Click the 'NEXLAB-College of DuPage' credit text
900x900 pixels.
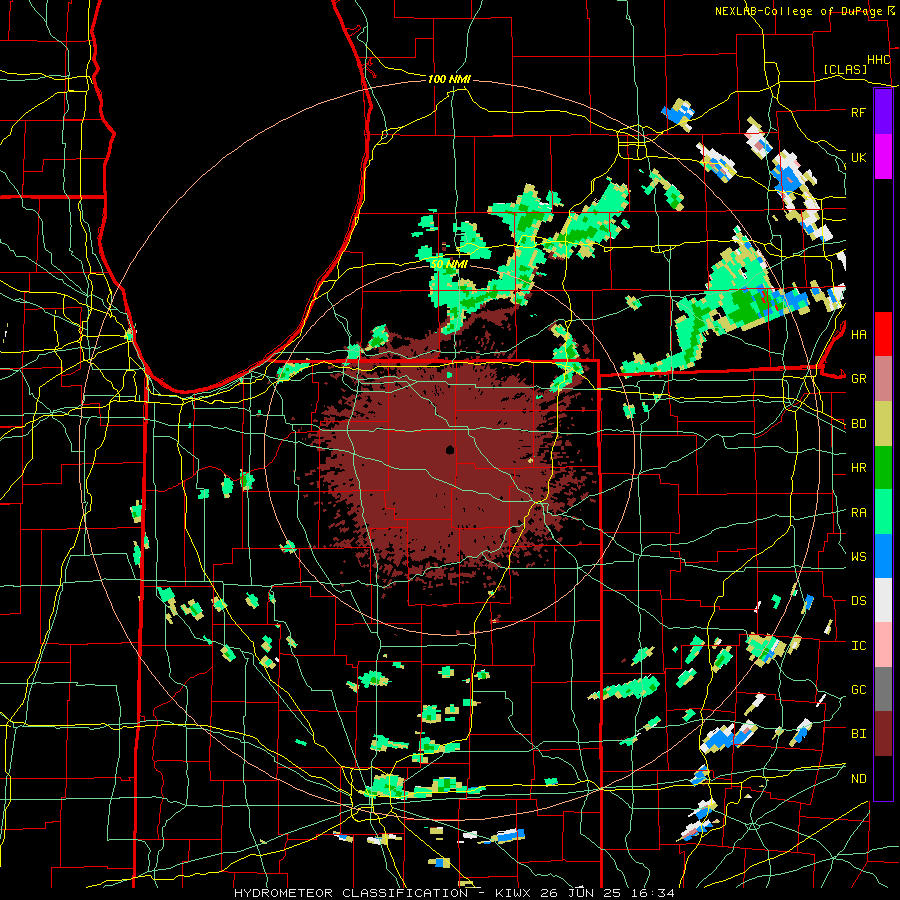[x=800, y=11]
